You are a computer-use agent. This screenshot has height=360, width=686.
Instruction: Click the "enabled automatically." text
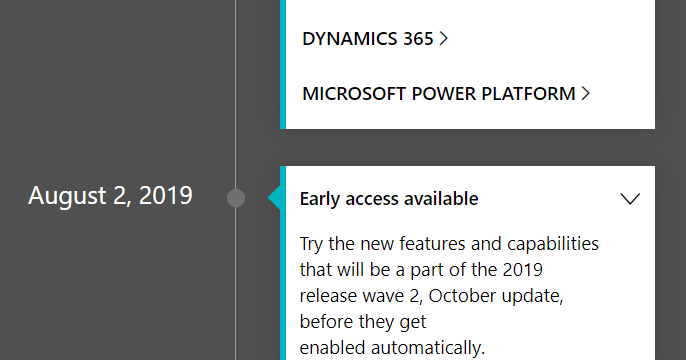(392, 348)
